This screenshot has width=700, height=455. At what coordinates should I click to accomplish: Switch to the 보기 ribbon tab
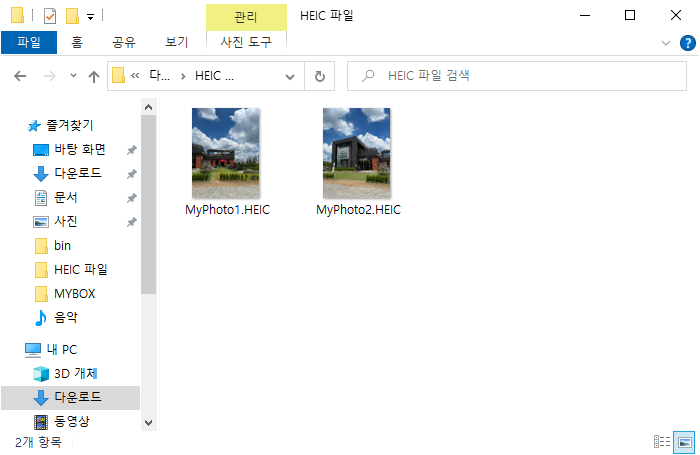(x=177, y=42)
